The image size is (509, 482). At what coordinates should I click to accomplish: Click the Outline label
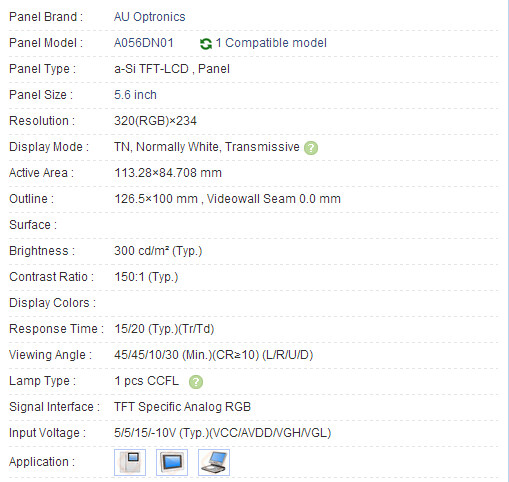click(x=31, y=199)
